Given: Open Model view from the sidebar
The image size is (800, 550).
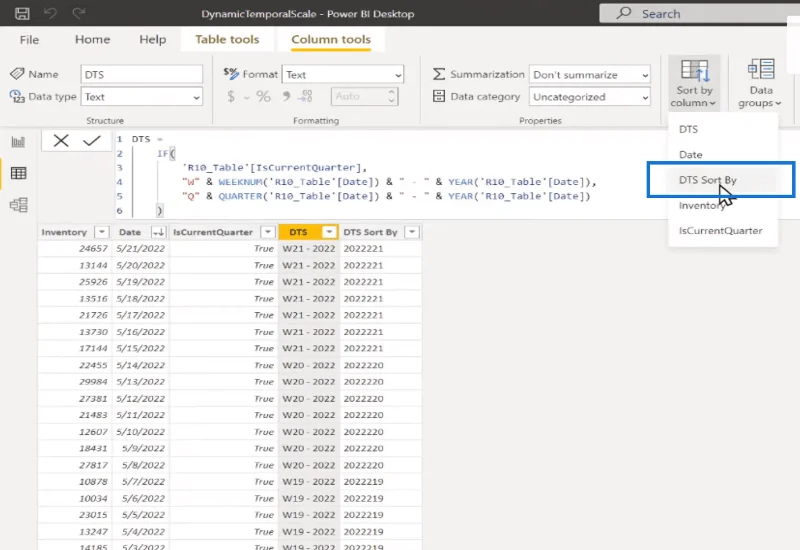Looking at the screenshot, I should point(18,205).
